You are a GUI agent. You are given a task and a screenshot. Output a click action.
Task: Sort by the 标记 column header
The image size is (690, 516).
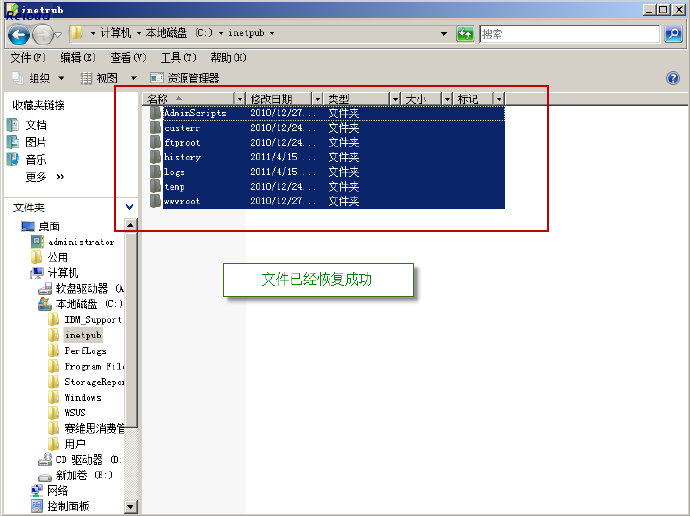point(473,99)
